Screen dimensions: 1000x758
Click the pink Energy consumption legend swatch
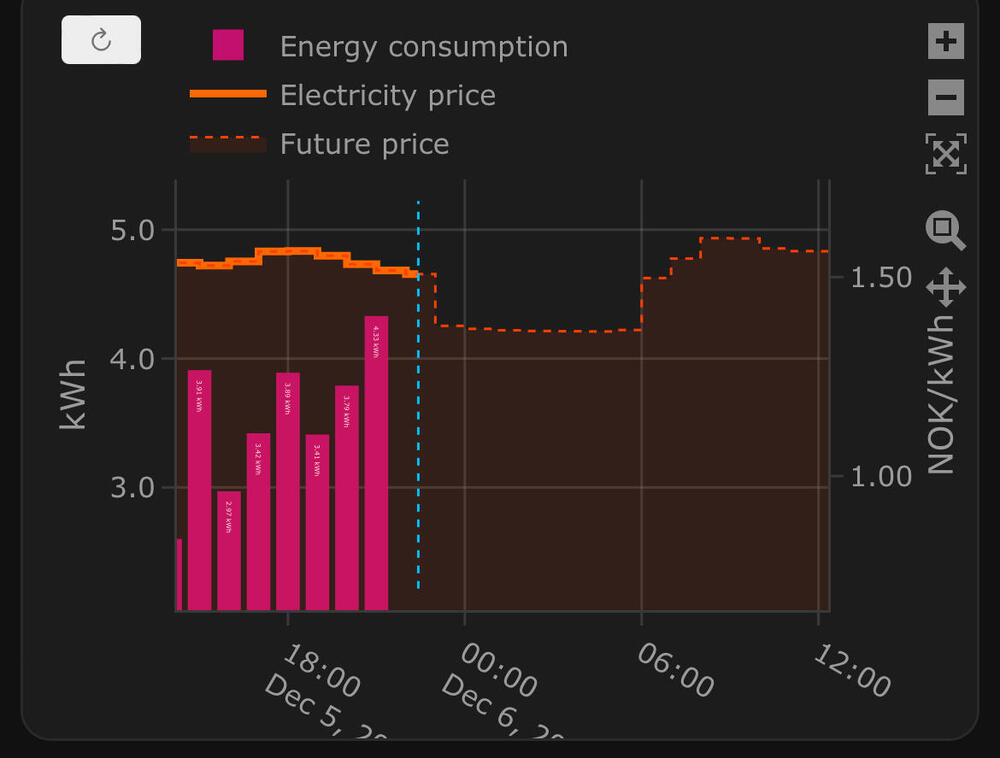(x=228, y=46)
